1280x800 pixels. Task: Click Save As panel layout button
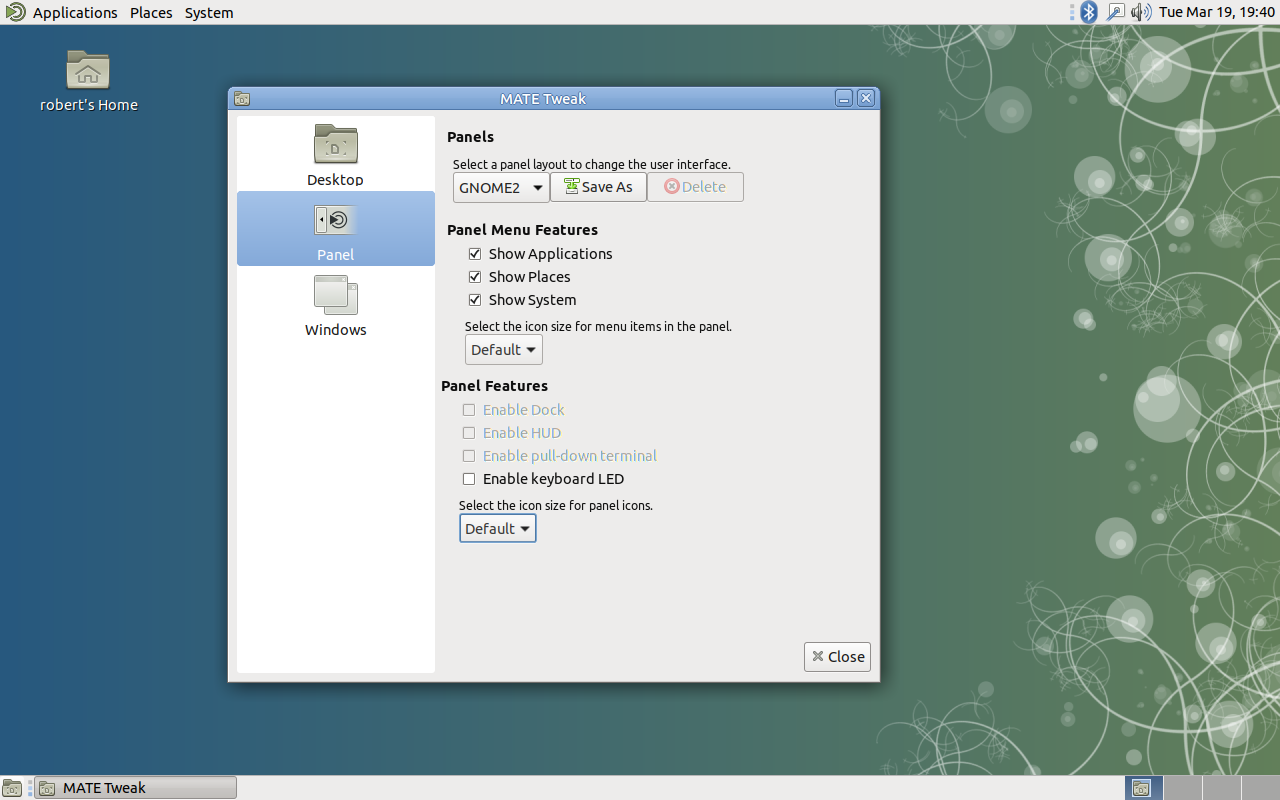(598, 187)
